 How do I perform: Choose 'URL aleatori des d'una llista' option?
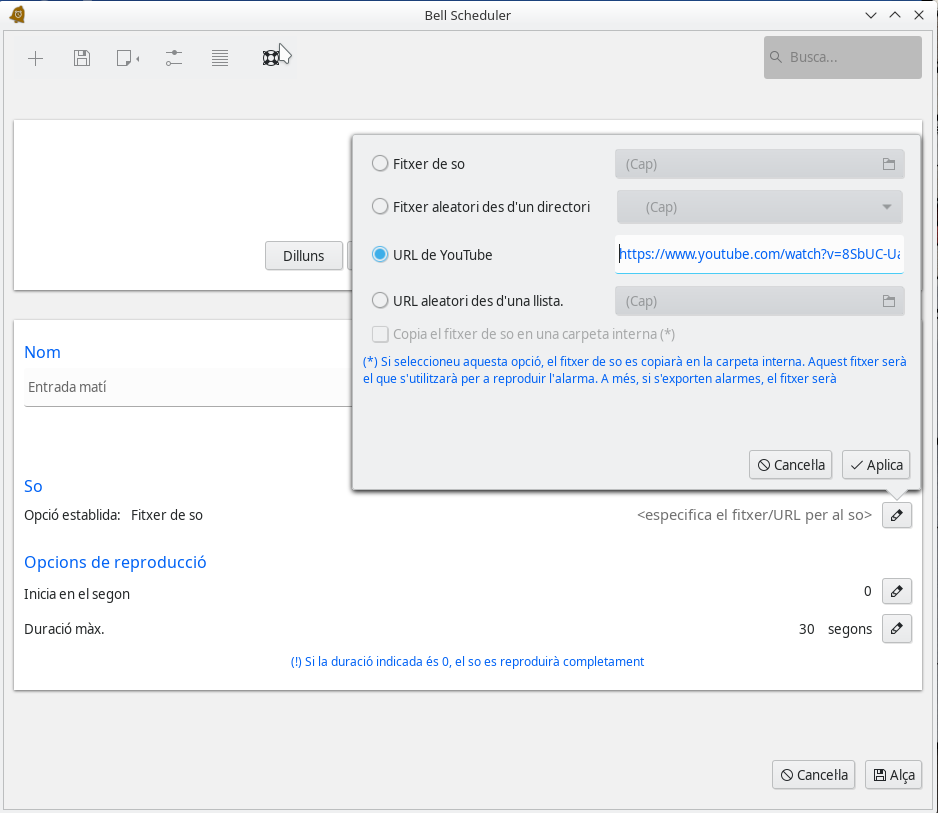click(380, 300)
